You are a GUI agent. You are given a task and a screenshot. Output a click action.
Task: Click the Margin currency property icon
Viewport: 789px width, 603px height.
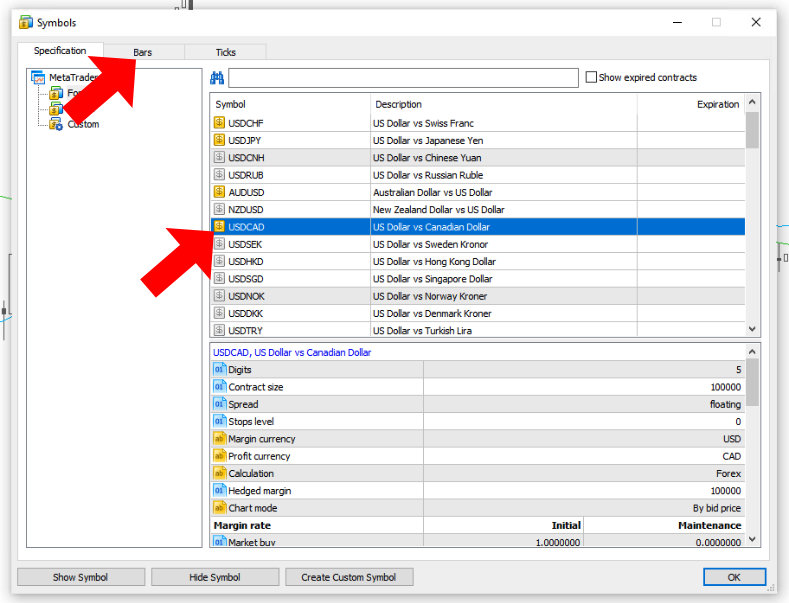[220, 439]
